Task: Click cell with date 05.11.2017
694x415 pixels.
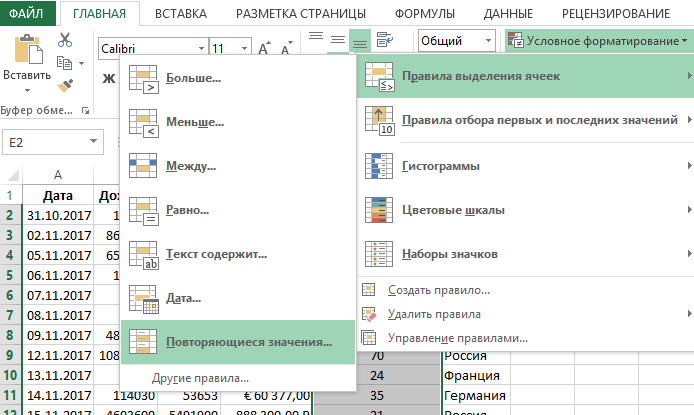Action: click(x=58, y=255)
